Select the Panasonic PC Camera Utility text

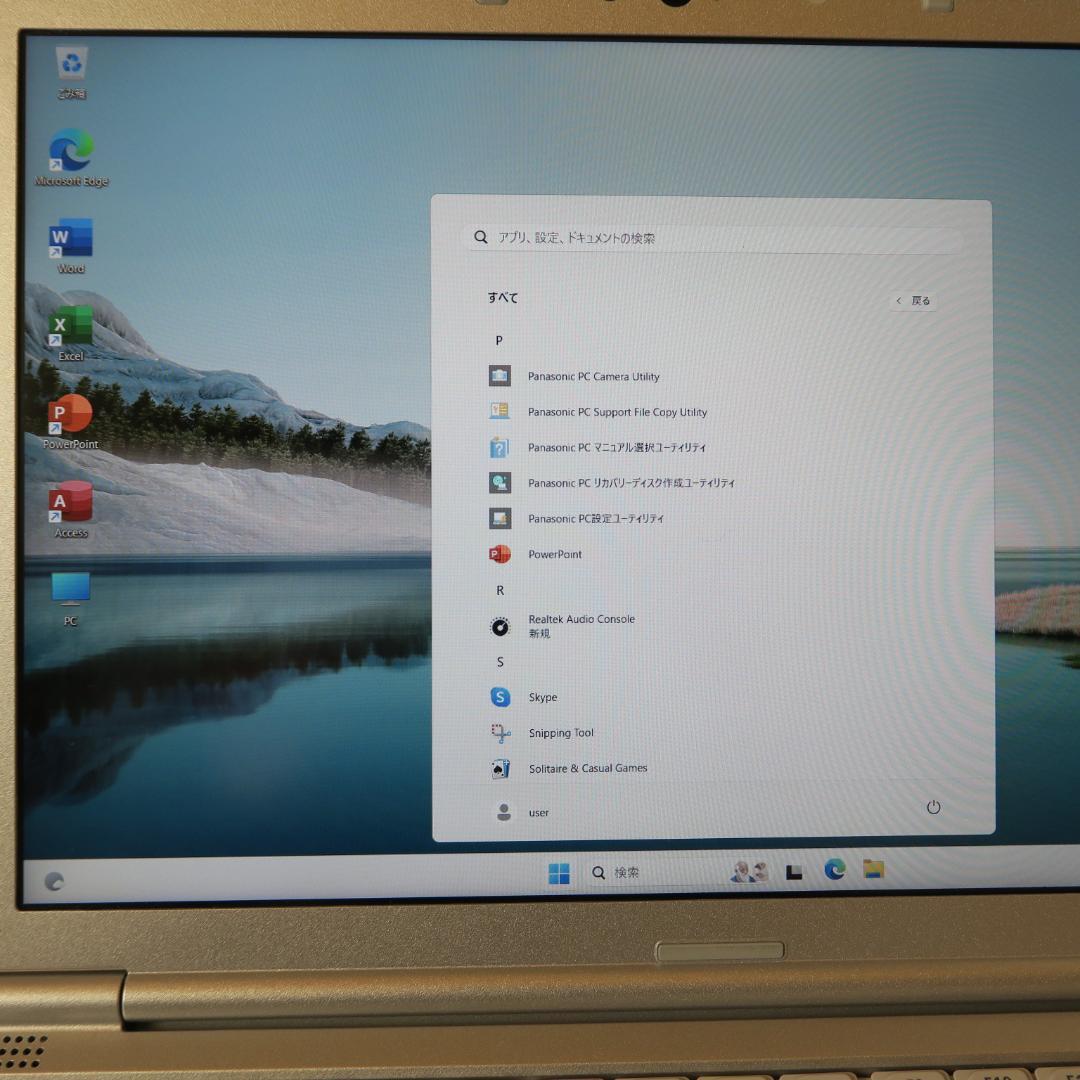[x=594, y=376]
